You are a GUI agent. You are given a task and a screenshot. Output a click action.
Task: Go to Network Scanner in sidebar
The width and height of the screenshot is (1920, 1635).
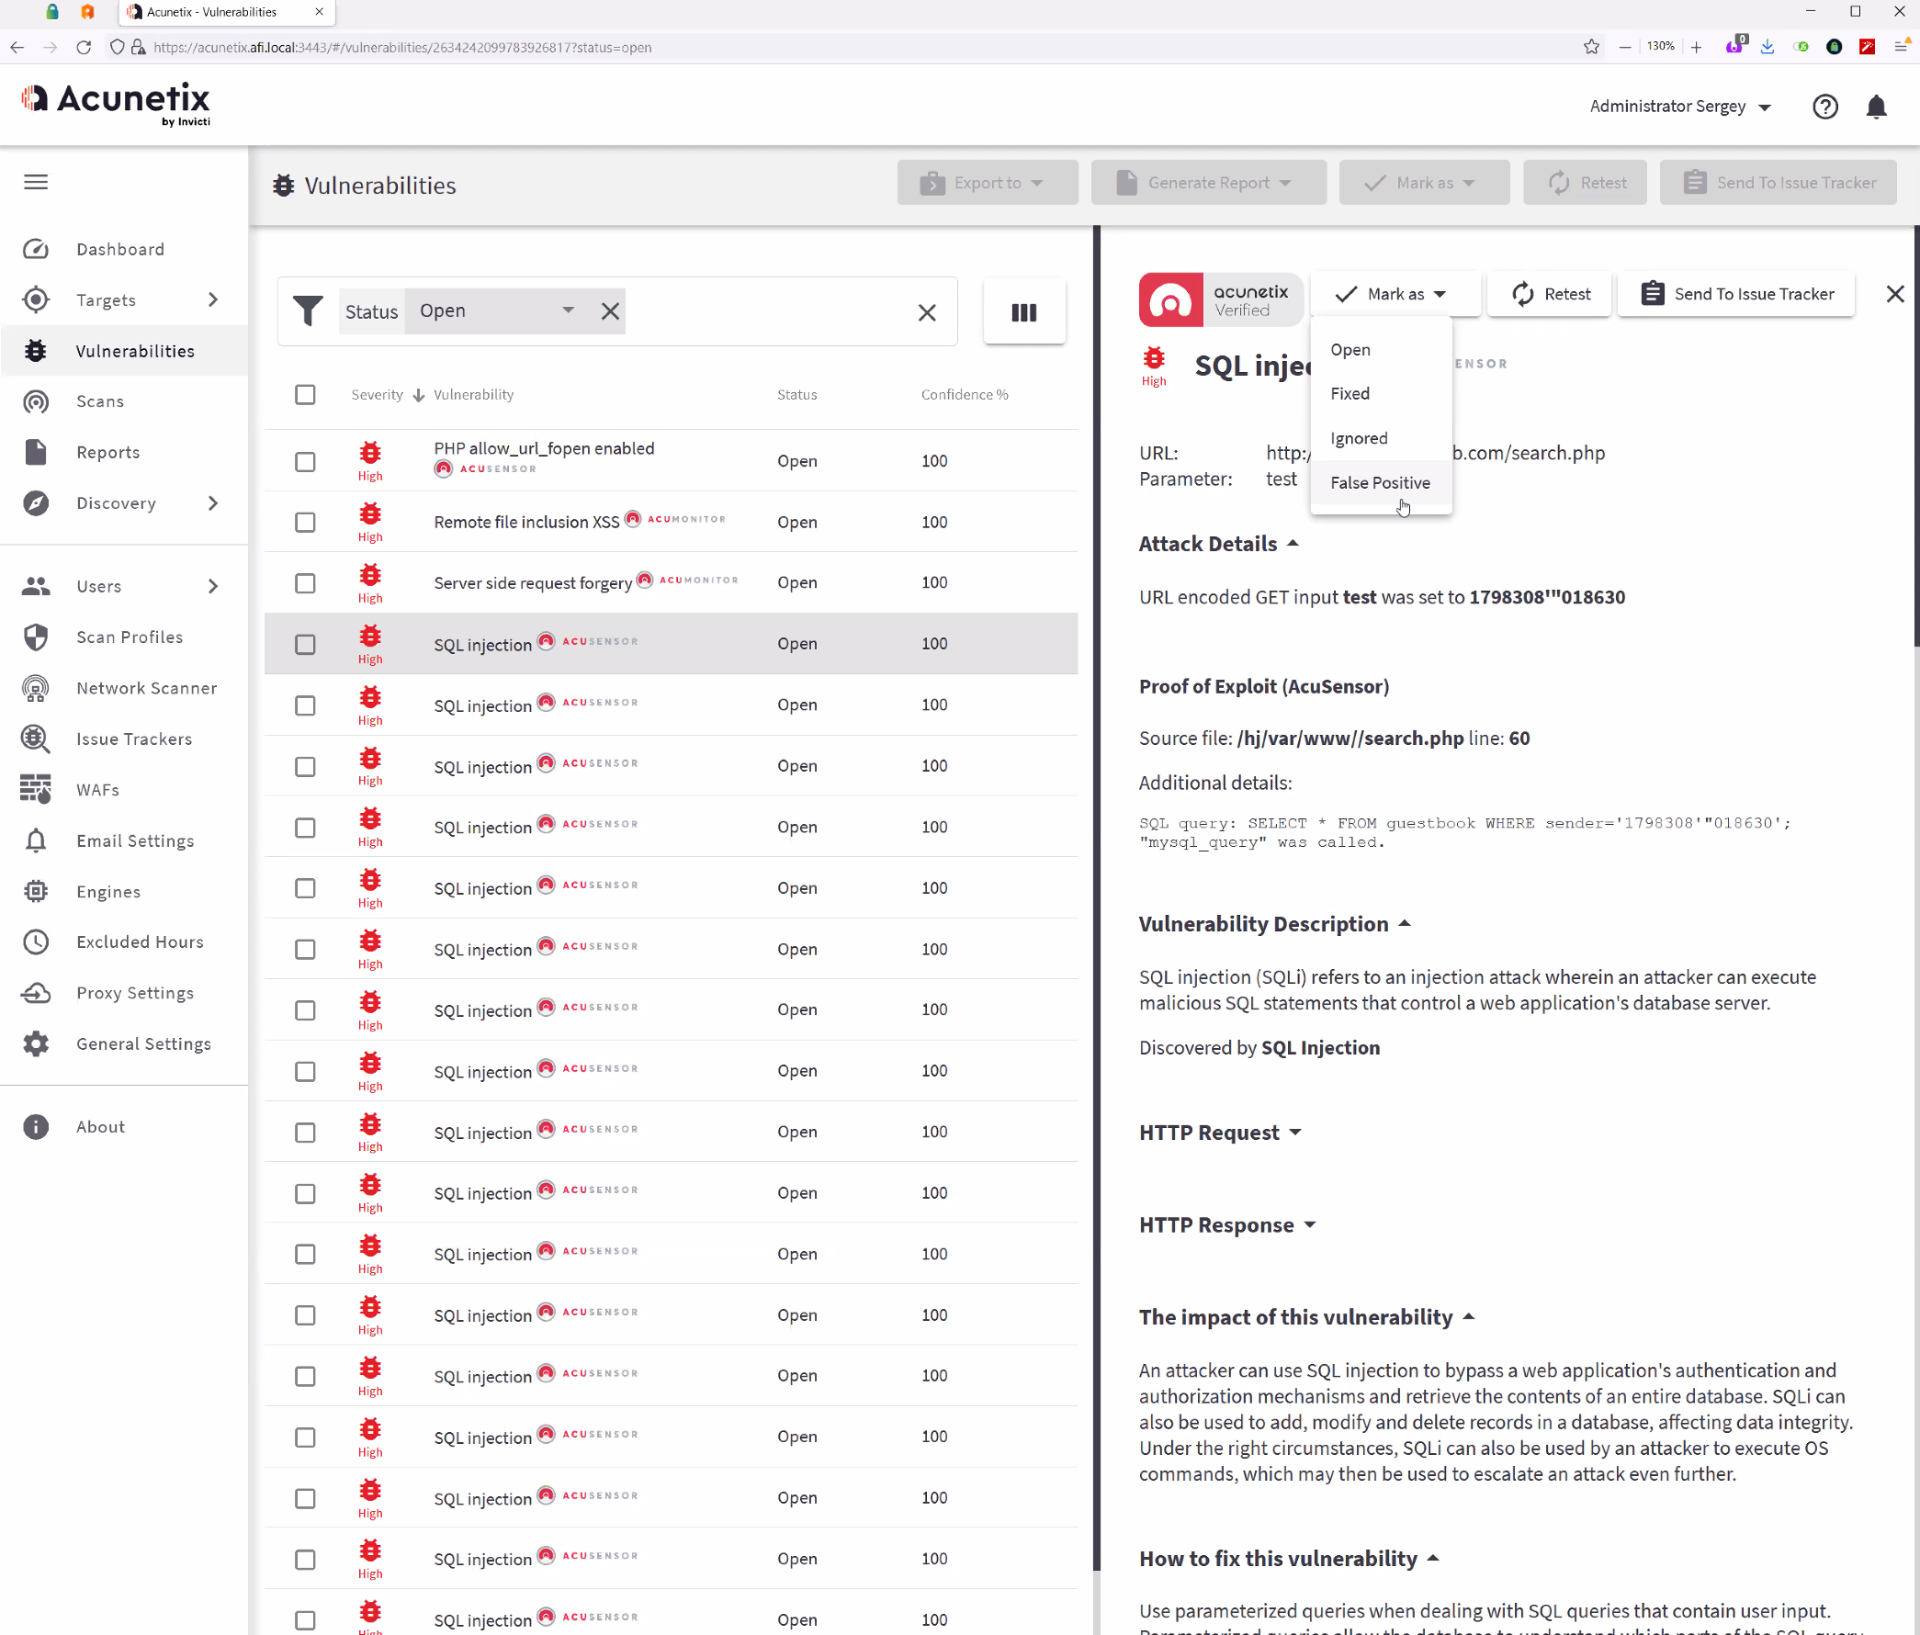pyautogui.click(x=146, y=688)
